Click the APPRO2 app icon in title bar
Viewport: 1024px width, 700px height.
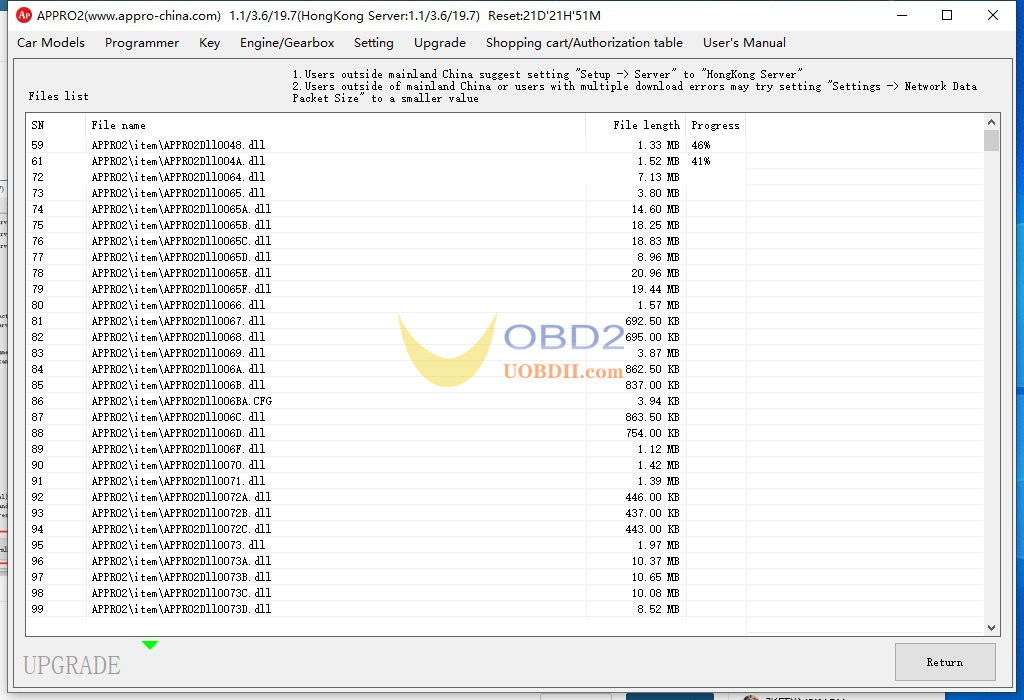click(24, 15)
